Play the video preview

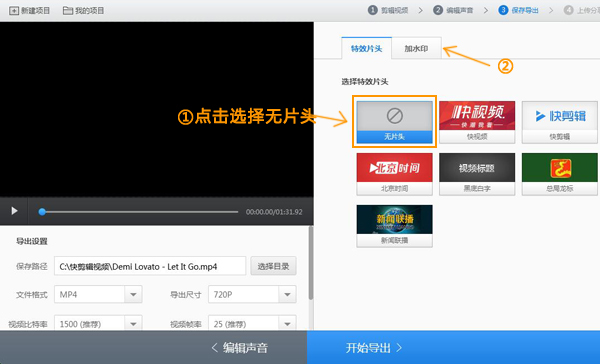click(14, 211)
